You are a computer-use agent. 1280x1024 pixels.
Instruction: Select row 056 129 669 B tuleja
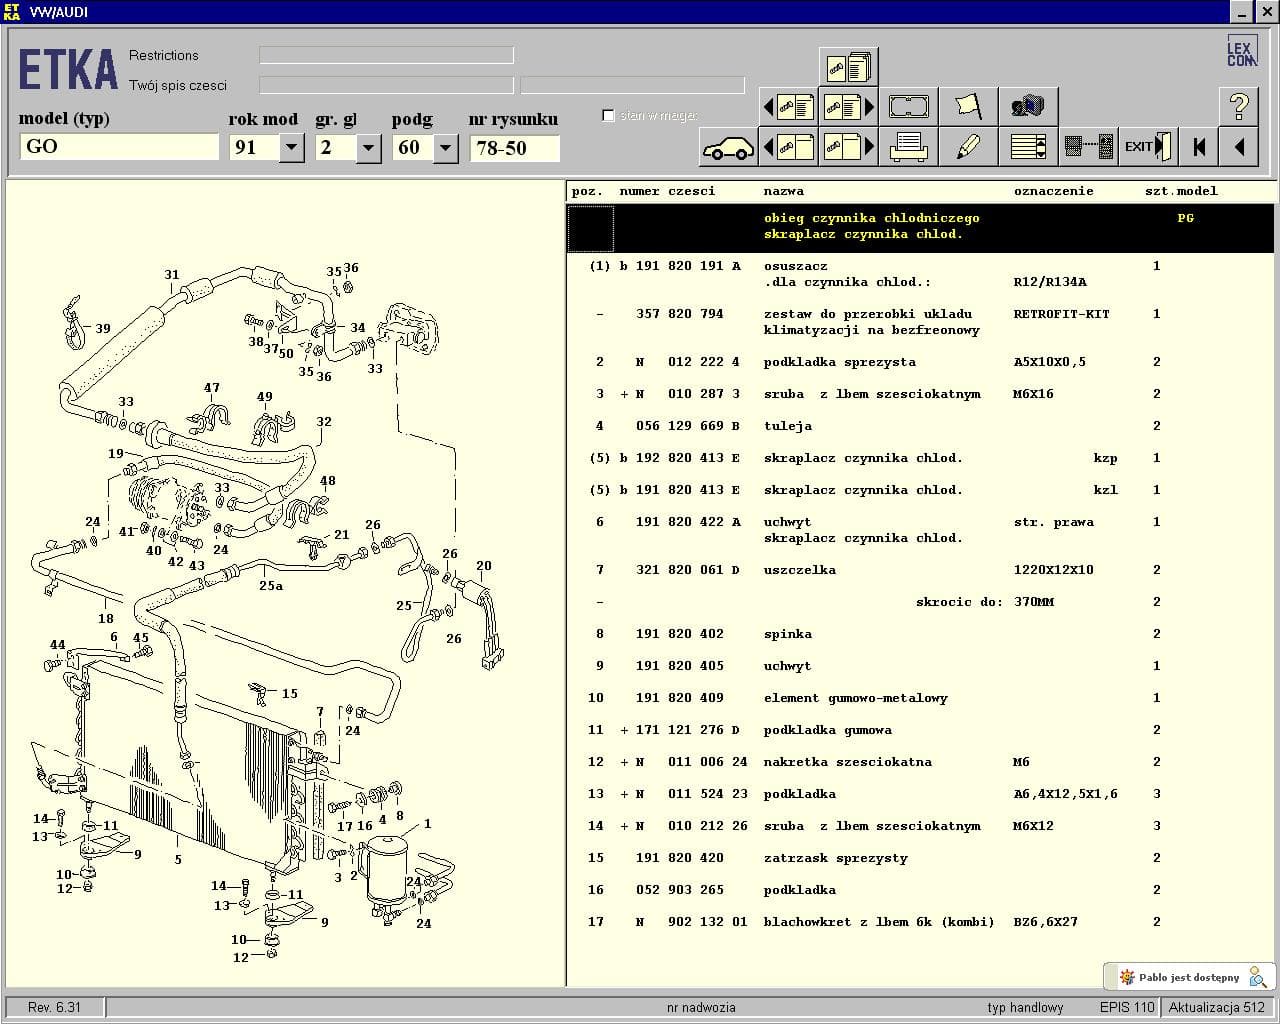point(920,426)
